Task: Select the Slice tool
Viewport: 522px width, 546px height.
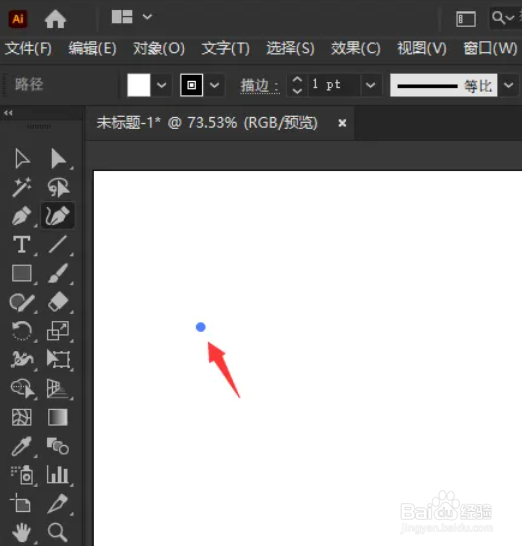Action: [x=58, y=504]
